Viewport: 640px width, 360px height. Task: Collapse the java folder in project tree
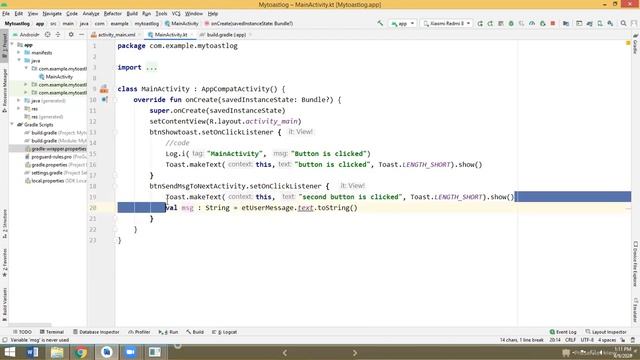tap(19, 60)
